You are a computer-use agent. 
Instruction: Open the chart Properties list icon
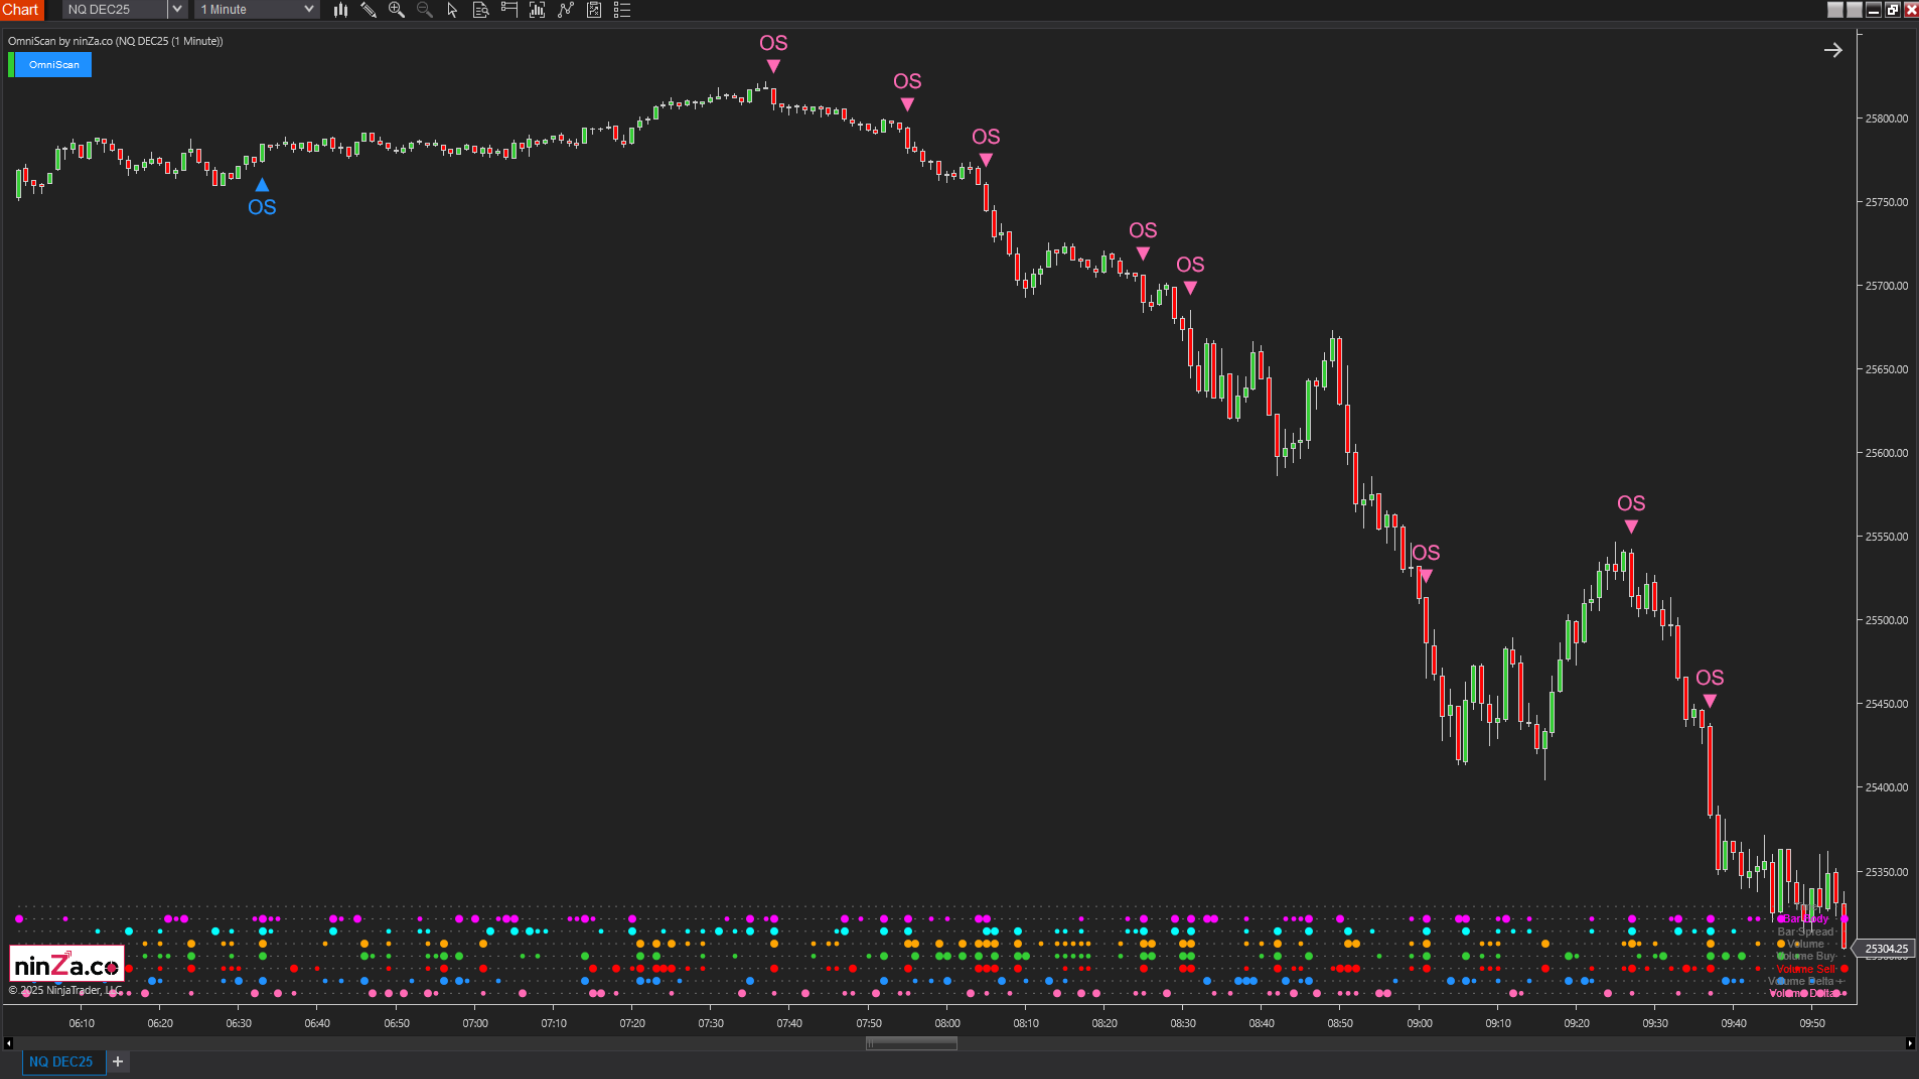click(622, 10)
